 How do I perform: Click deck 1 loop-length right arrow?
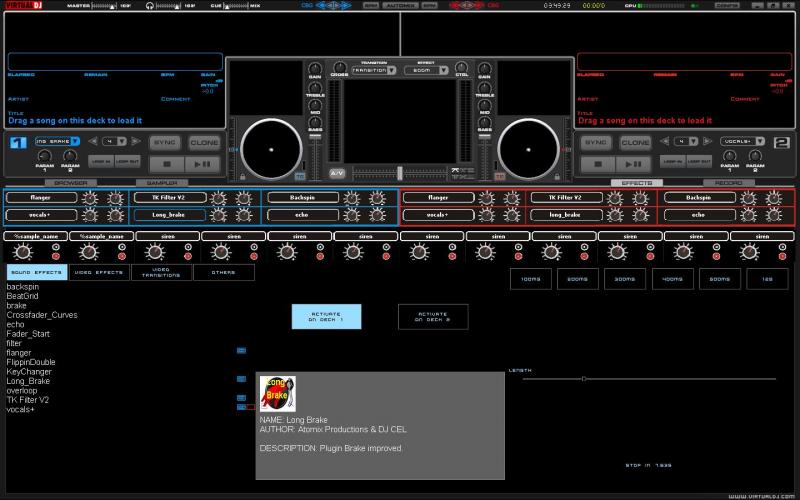135,141
